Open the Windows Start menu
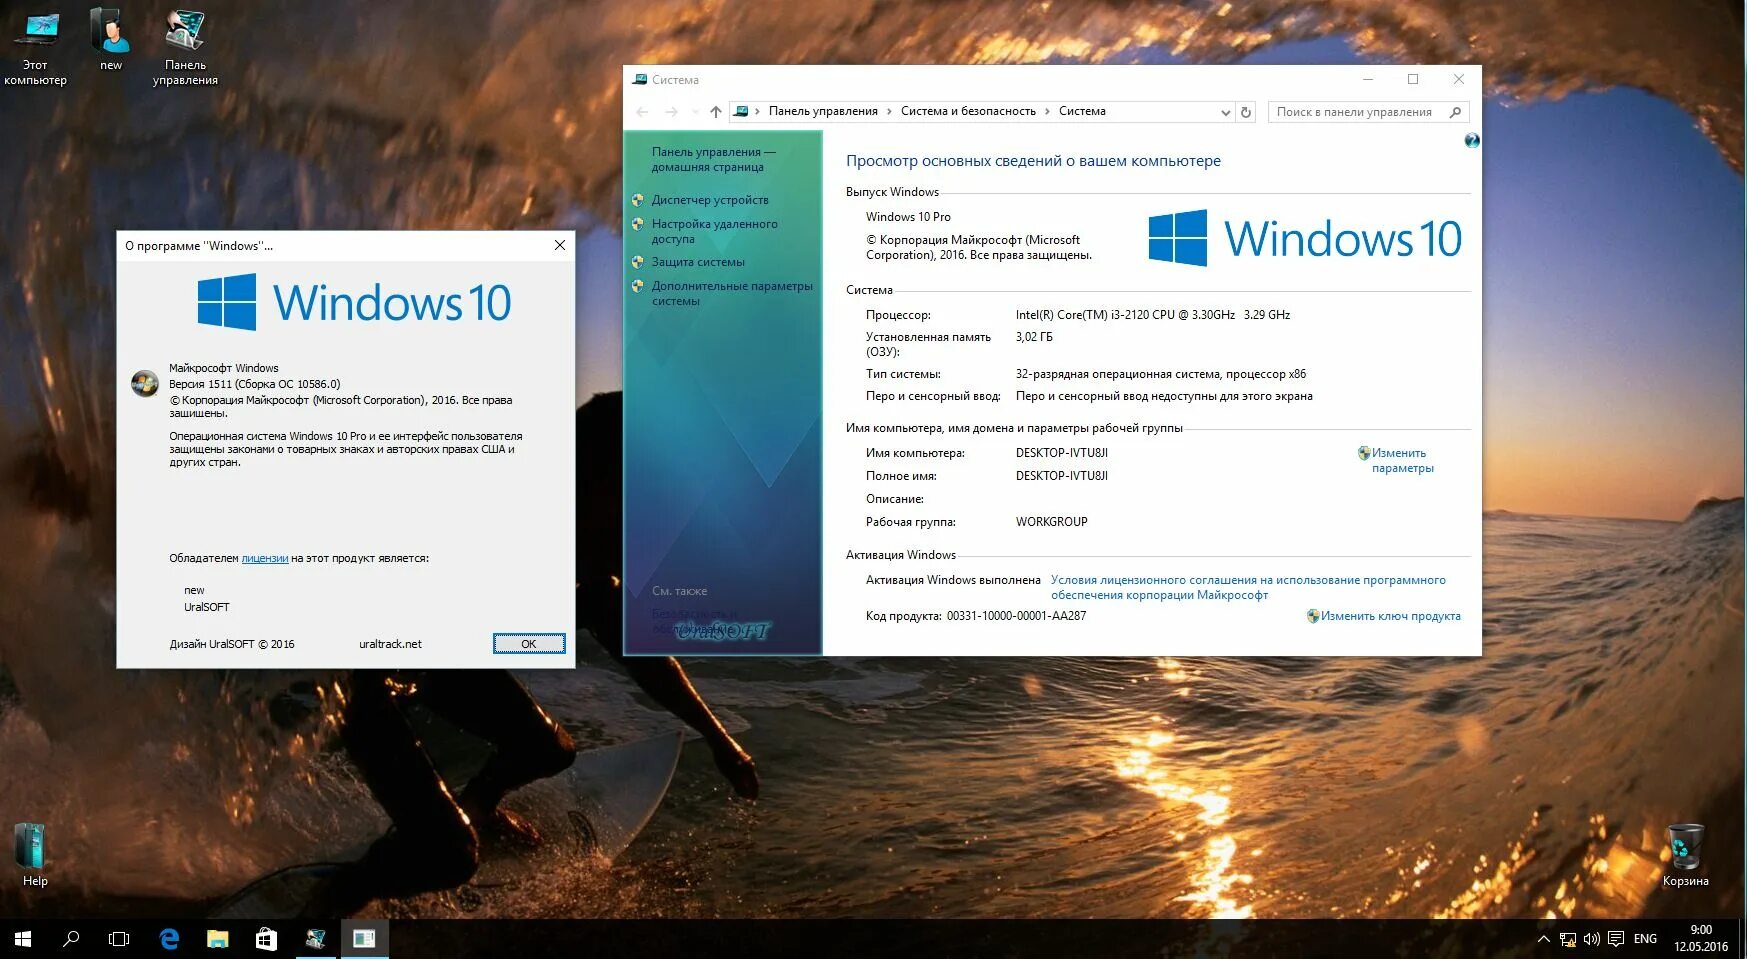 pyautogui.click(x=23, y=939)
